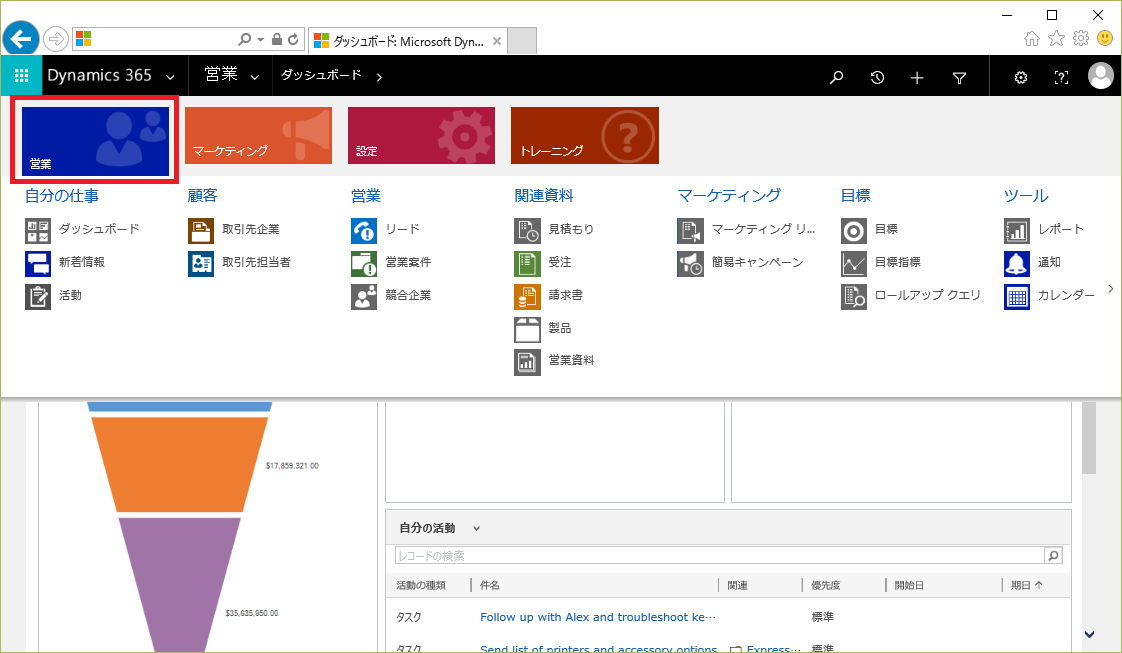Open the 自分の活動 view dropdown
Viewport: 1122px width, 653px height.
click(x=477, y=529)
